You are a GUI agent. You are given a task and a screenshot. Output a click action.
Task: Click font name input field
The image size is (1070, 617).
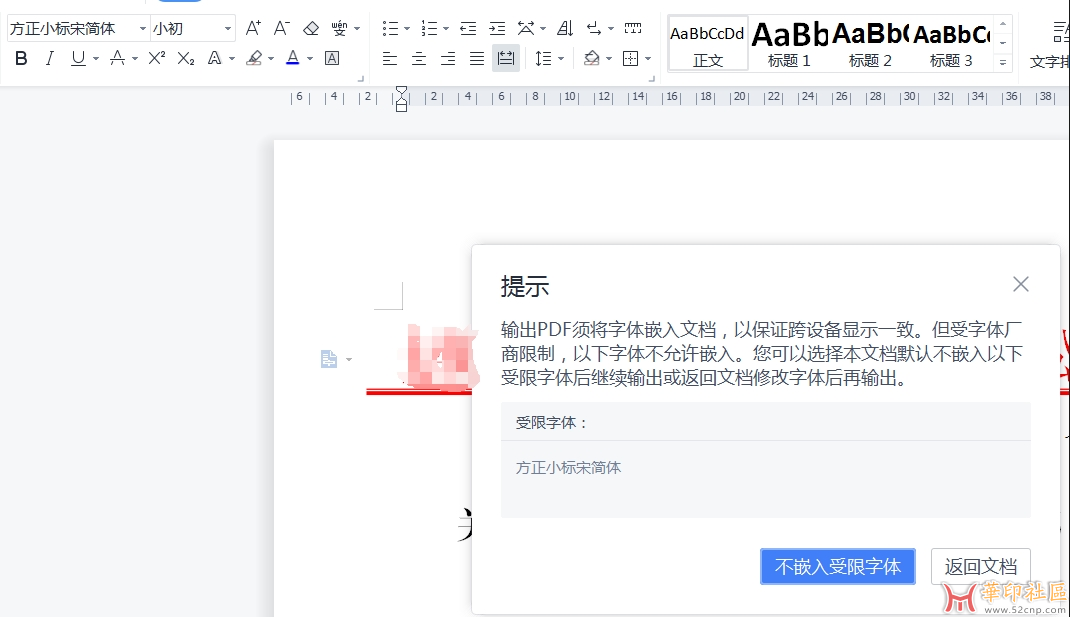72,29
